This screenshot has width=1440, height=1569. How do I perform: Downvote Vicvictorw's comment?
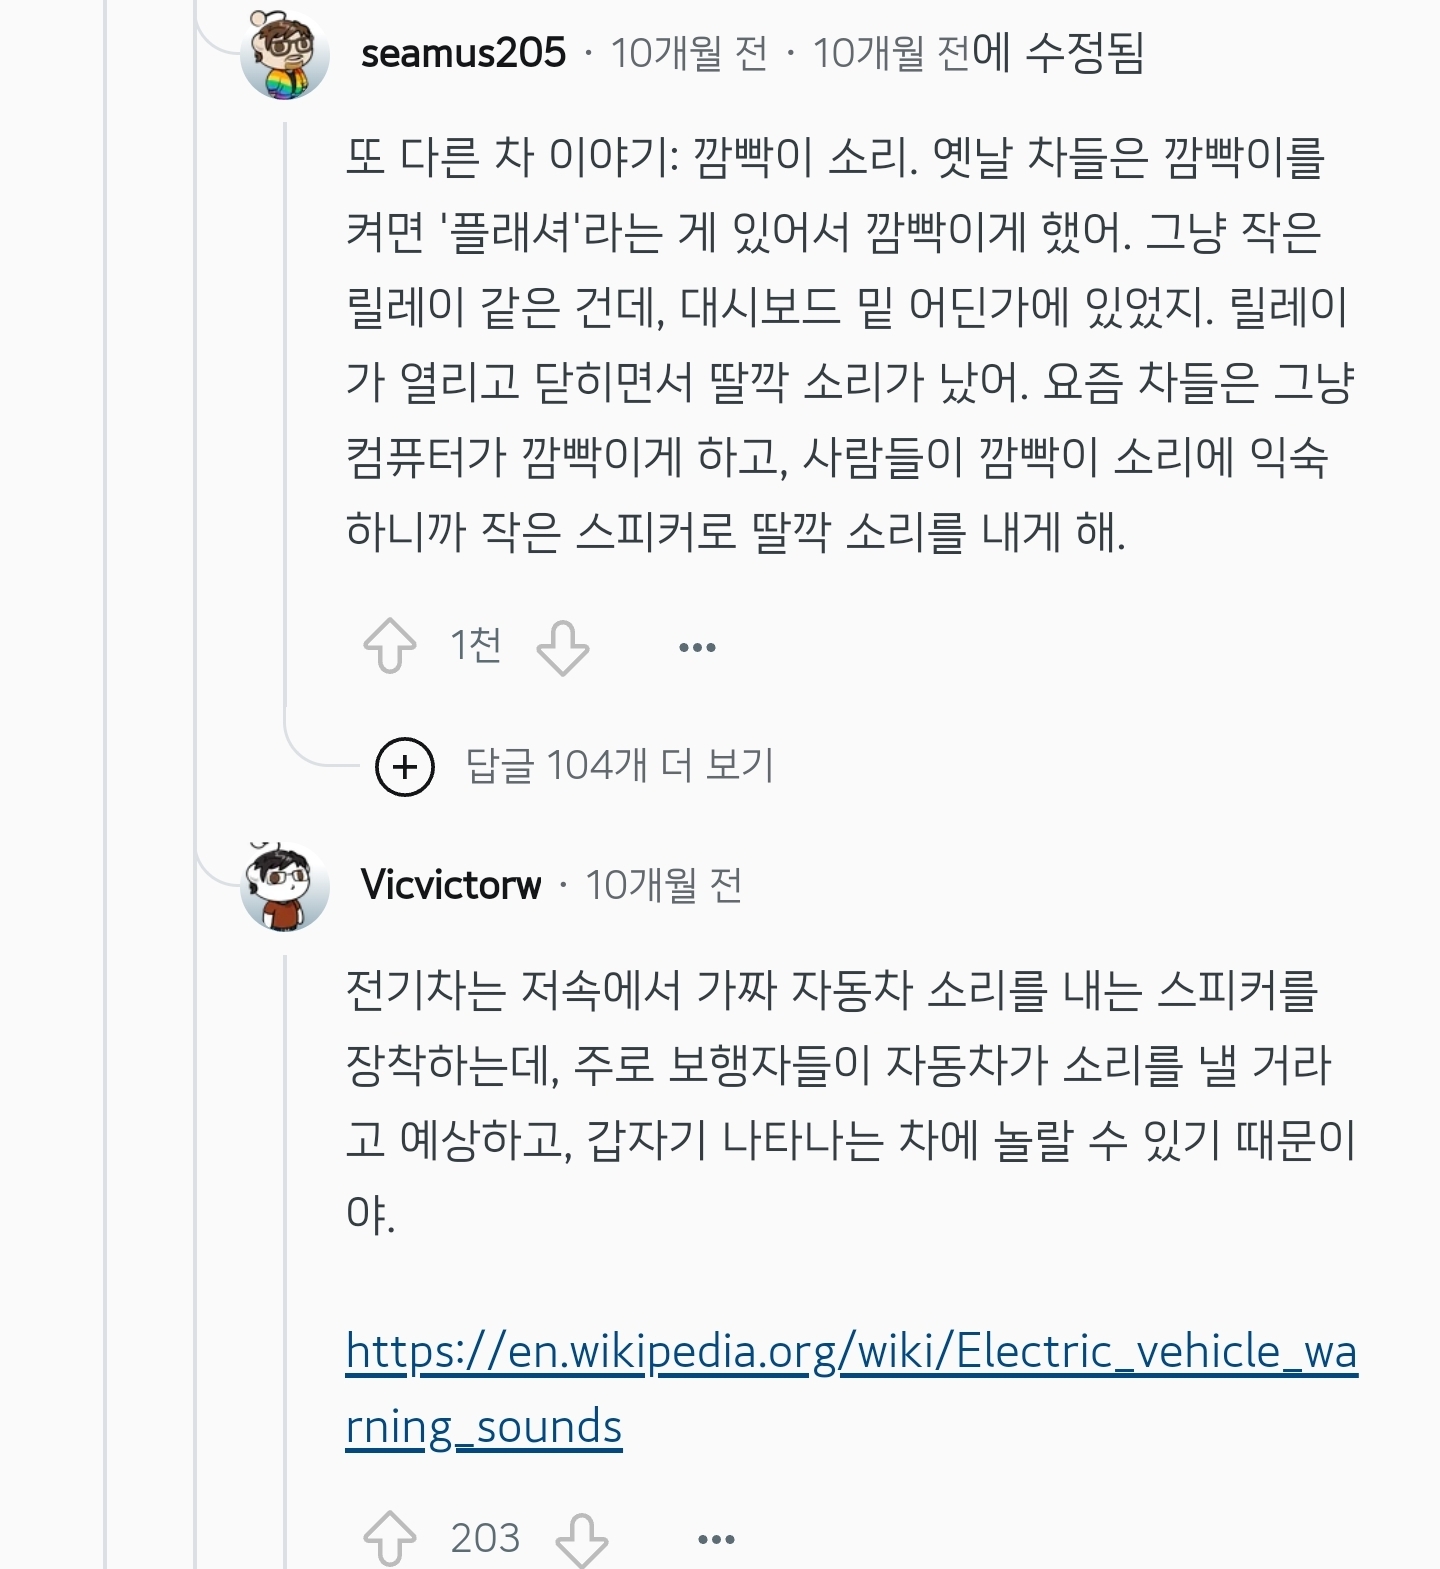pos(582,1538)
